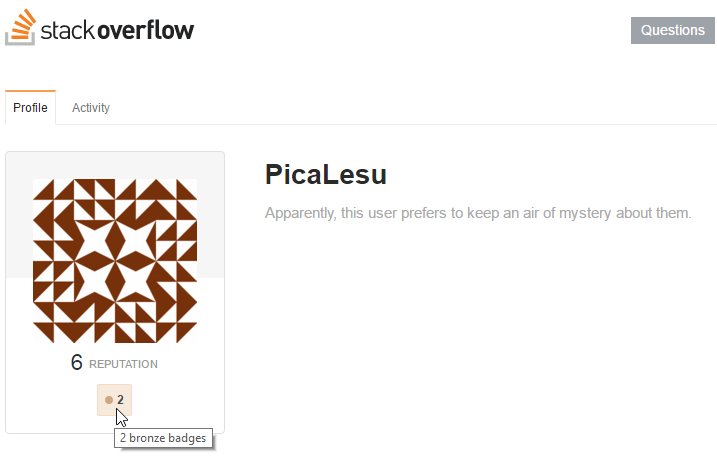Click the badge count number 2
The height and width of the screenshot is (458, 717).
pos(120,400)
